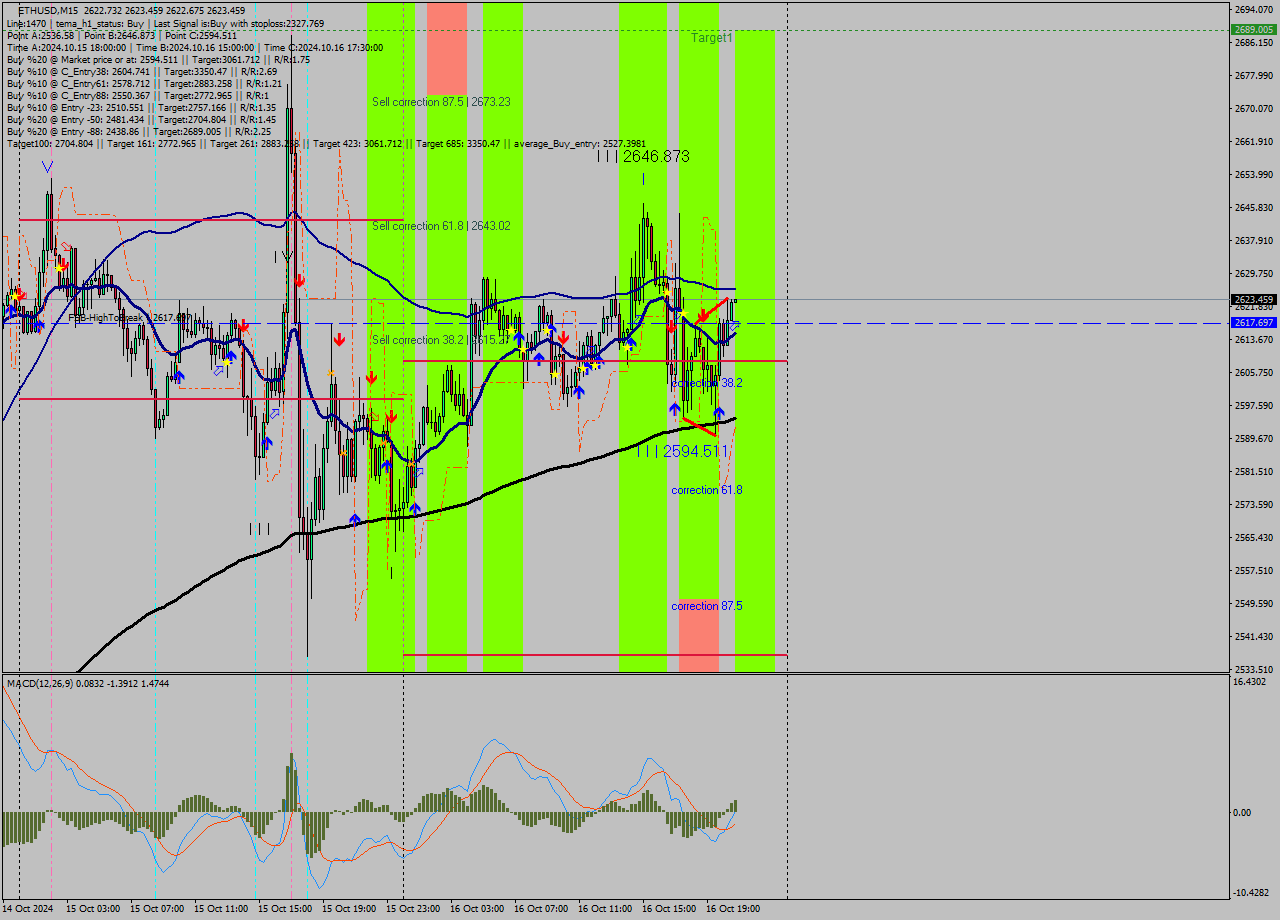
Task: Click the 2541.430 price axis value
Action: point(1253,636)
